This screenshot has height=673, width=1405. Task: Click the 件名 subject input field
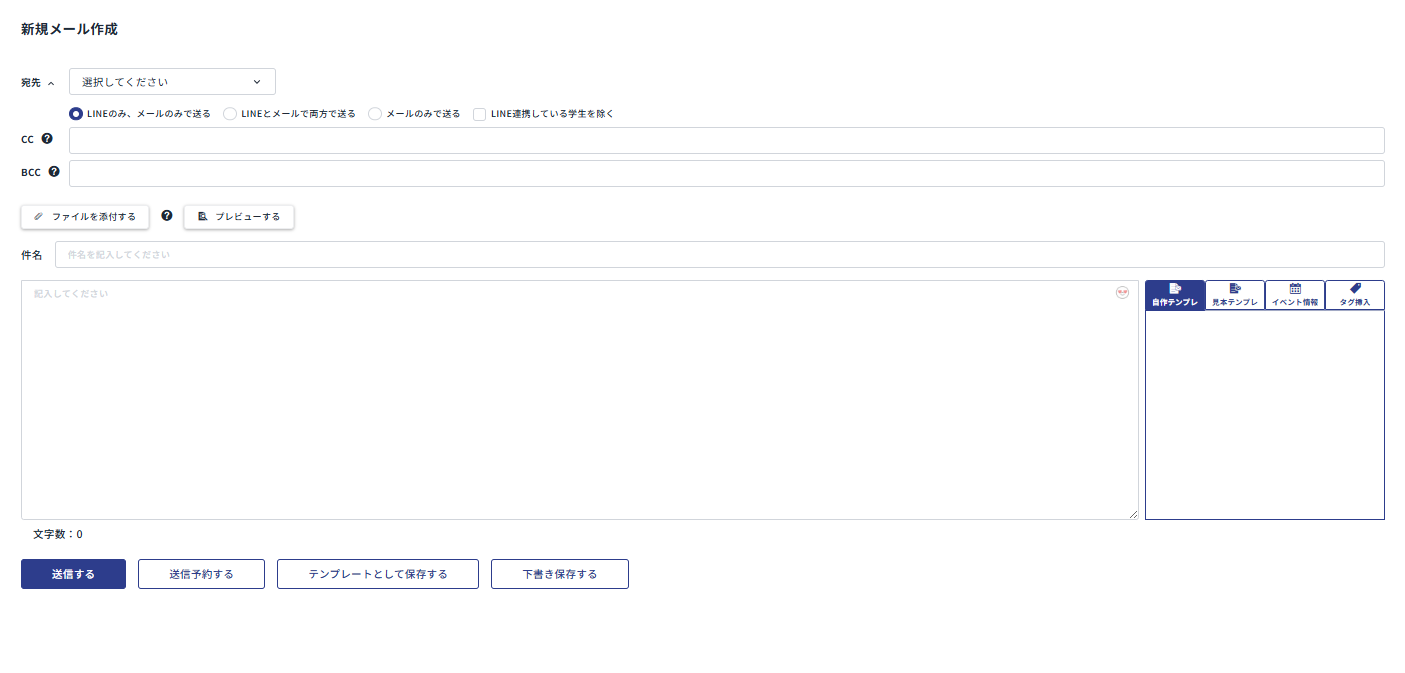pos(719,255)
